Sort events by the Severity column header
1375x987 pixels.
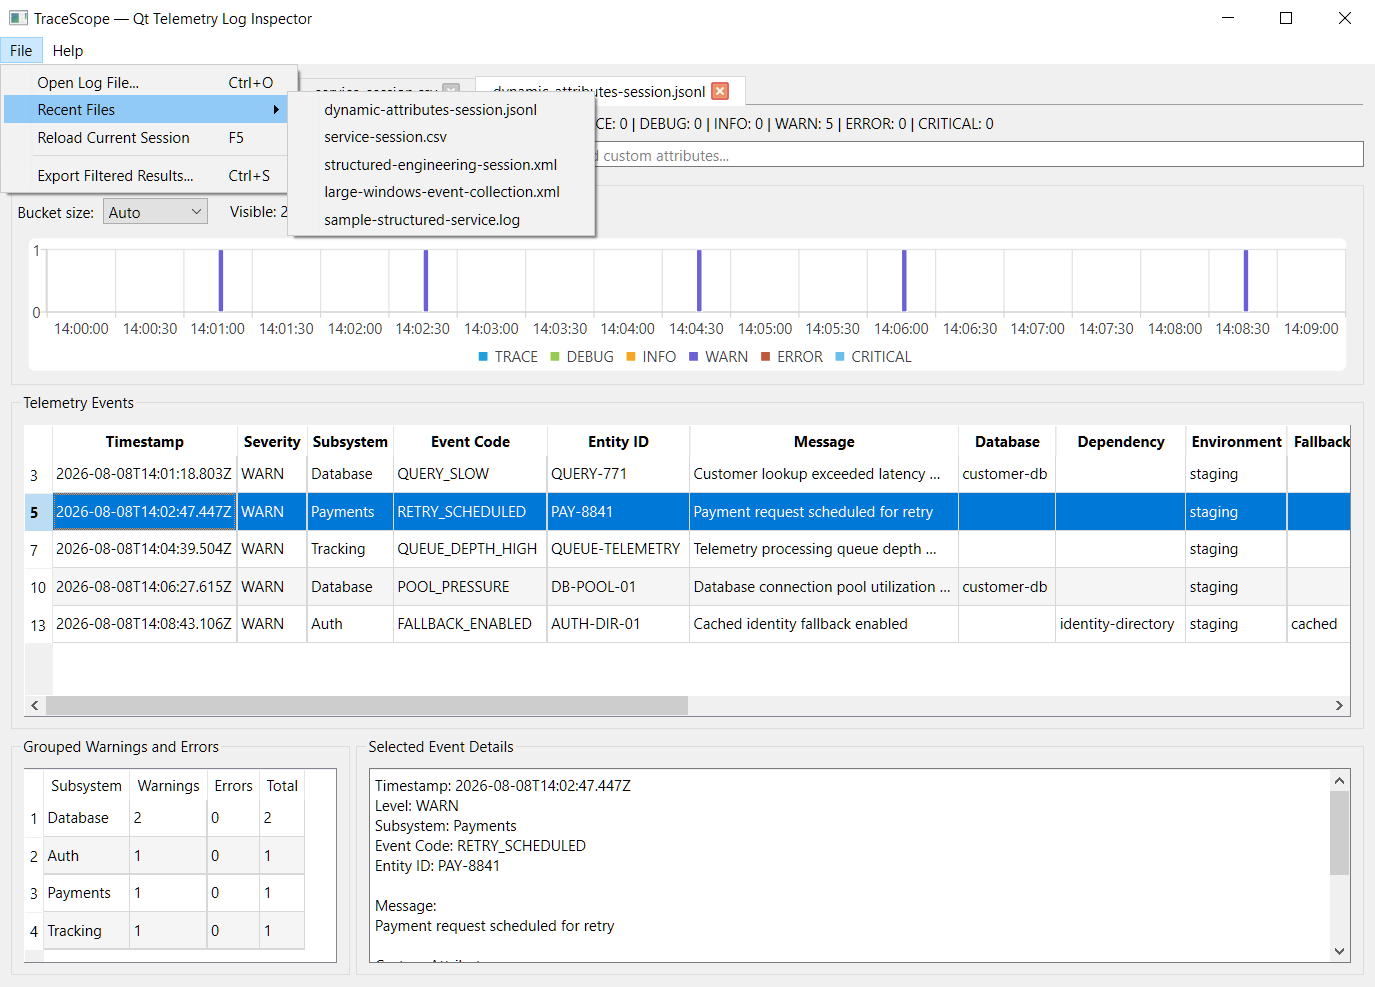click(272, 442)
